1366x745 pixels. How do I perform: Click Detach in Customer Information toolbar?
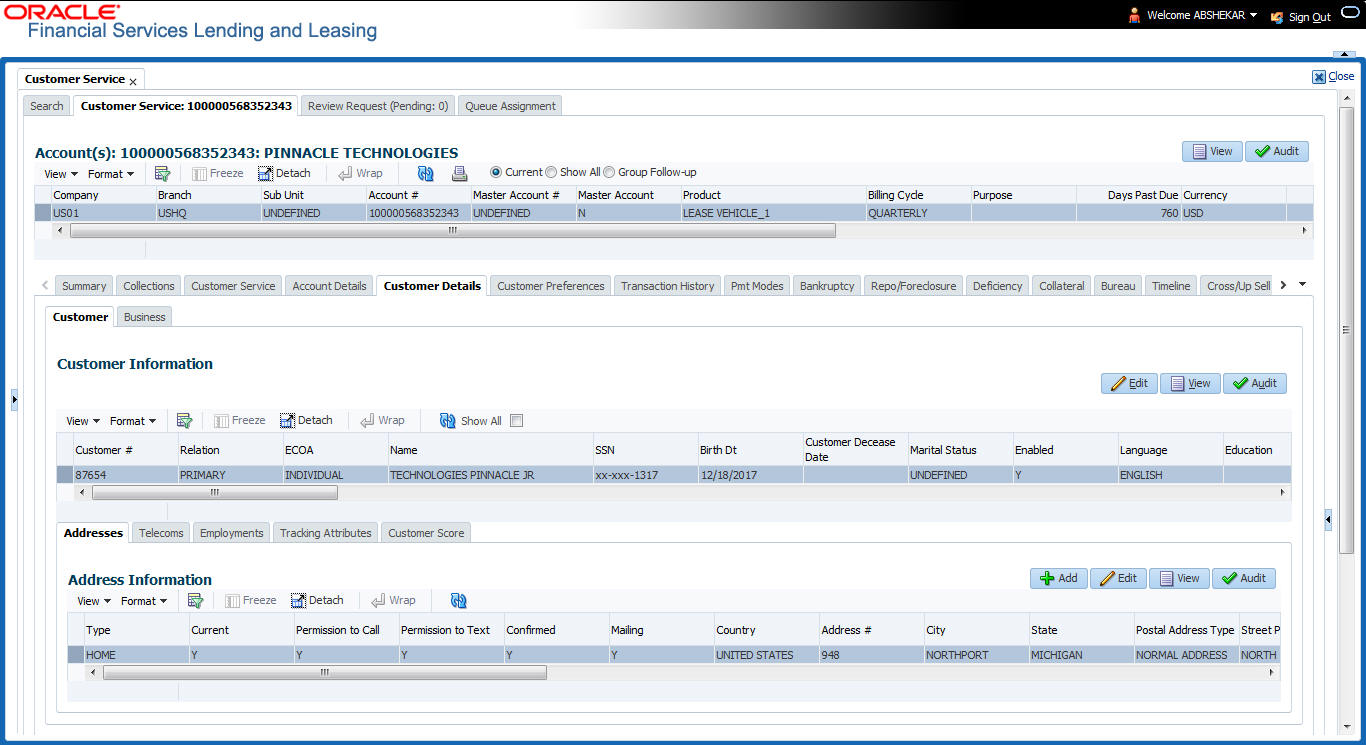306,421
